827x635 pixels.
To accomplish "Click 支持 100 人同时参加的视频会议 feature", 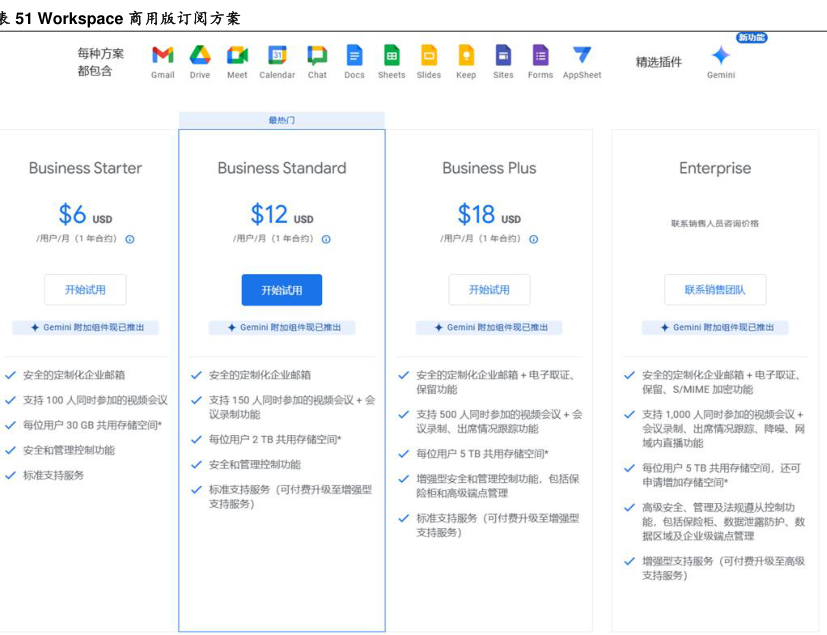I will pyautogui.click(x=95, y=400).
